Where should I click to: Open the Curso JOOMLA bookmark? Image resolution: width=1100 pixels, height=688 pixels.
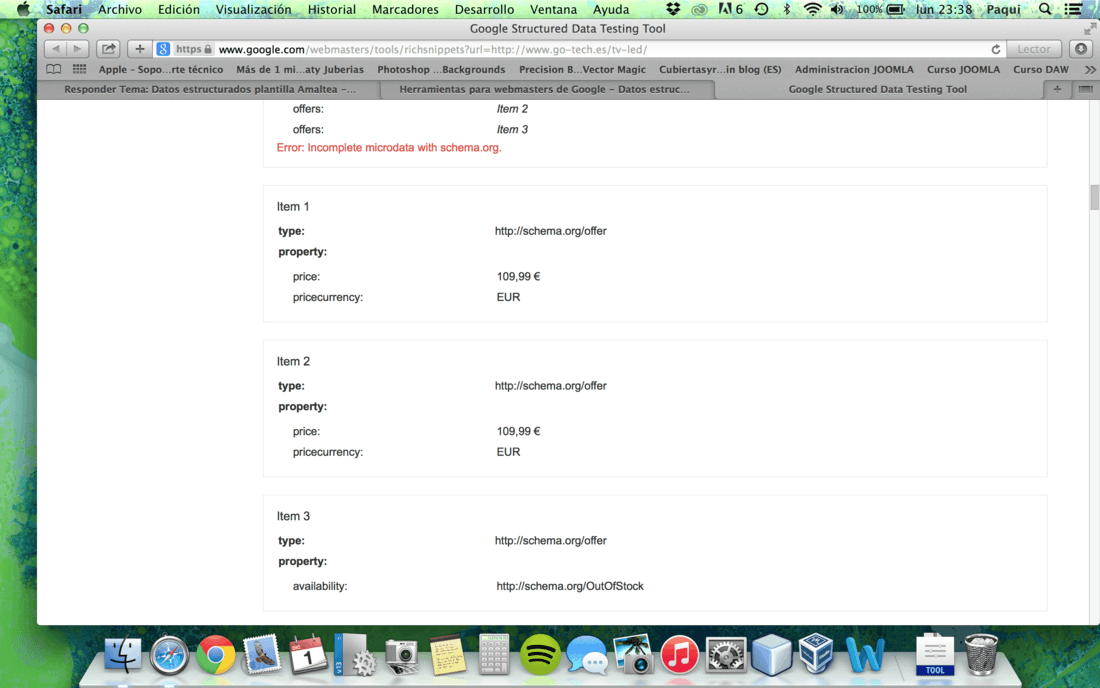(x=963, y=69)
